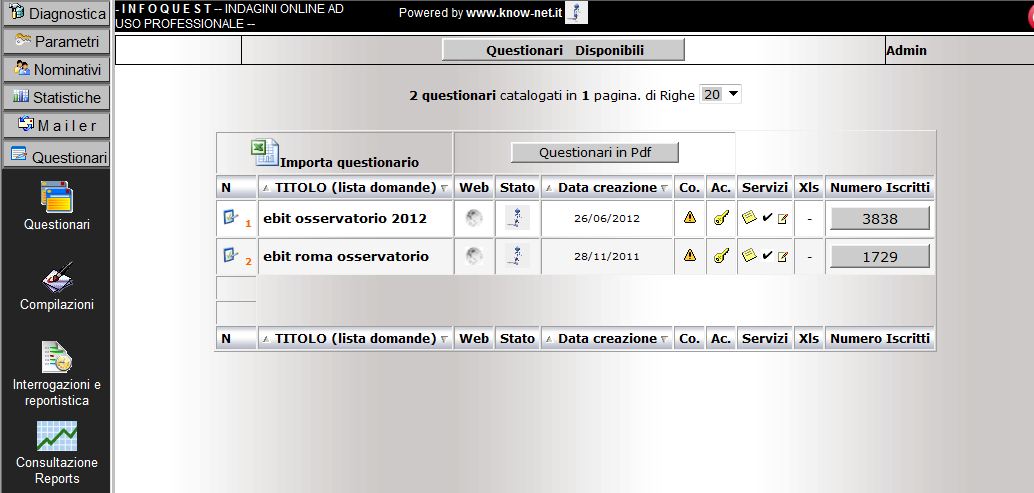This screenshot has height=493, width=1034.
Task: Sort TITOLO descending in bottom header
Action: [x=444, y=339]
